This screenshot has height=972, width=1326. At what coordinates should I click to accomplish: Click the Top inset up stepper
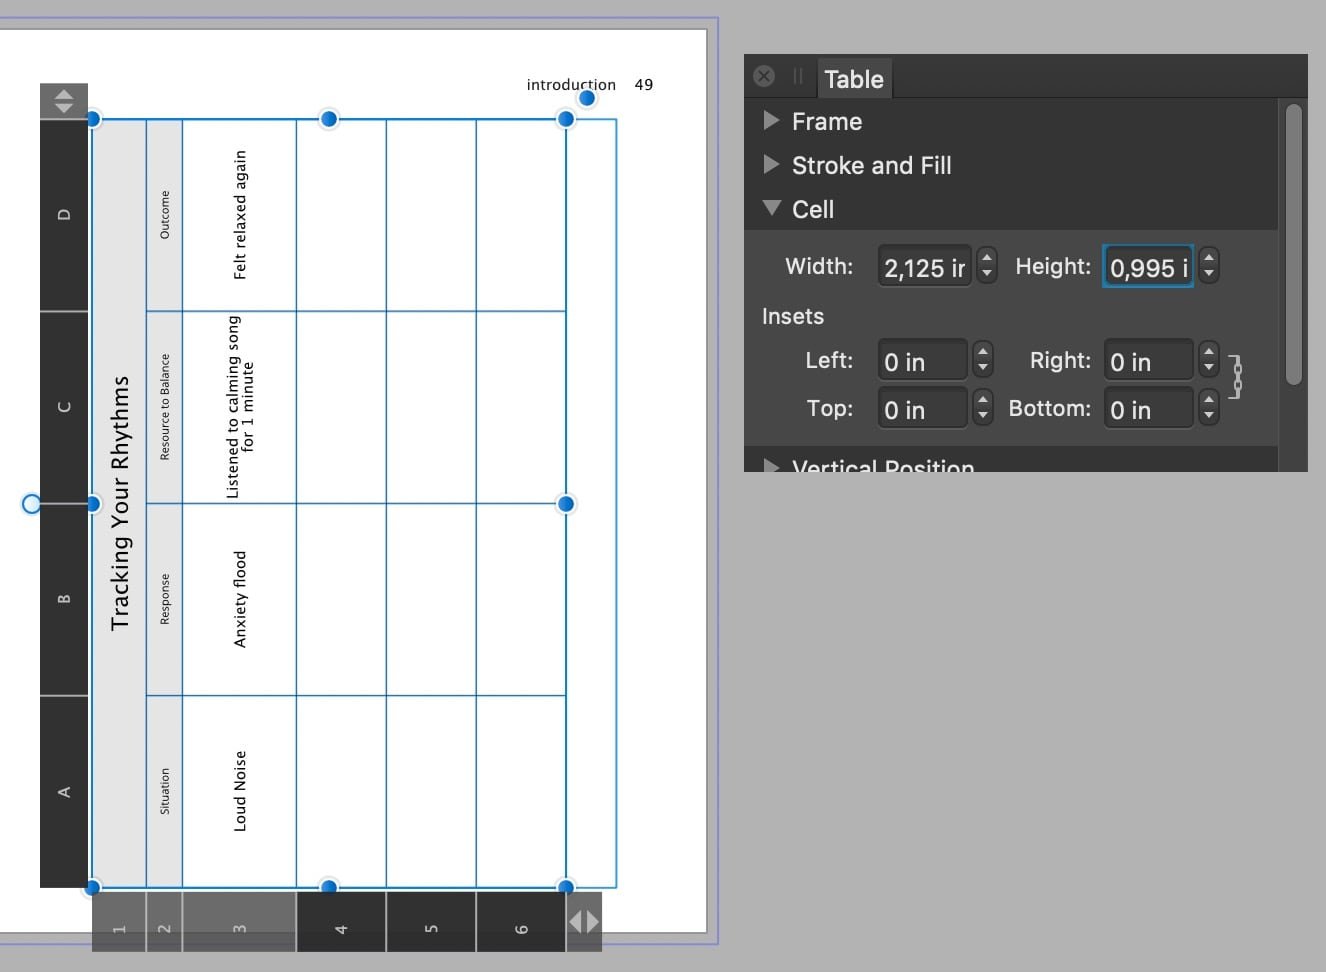coord(981,401)
